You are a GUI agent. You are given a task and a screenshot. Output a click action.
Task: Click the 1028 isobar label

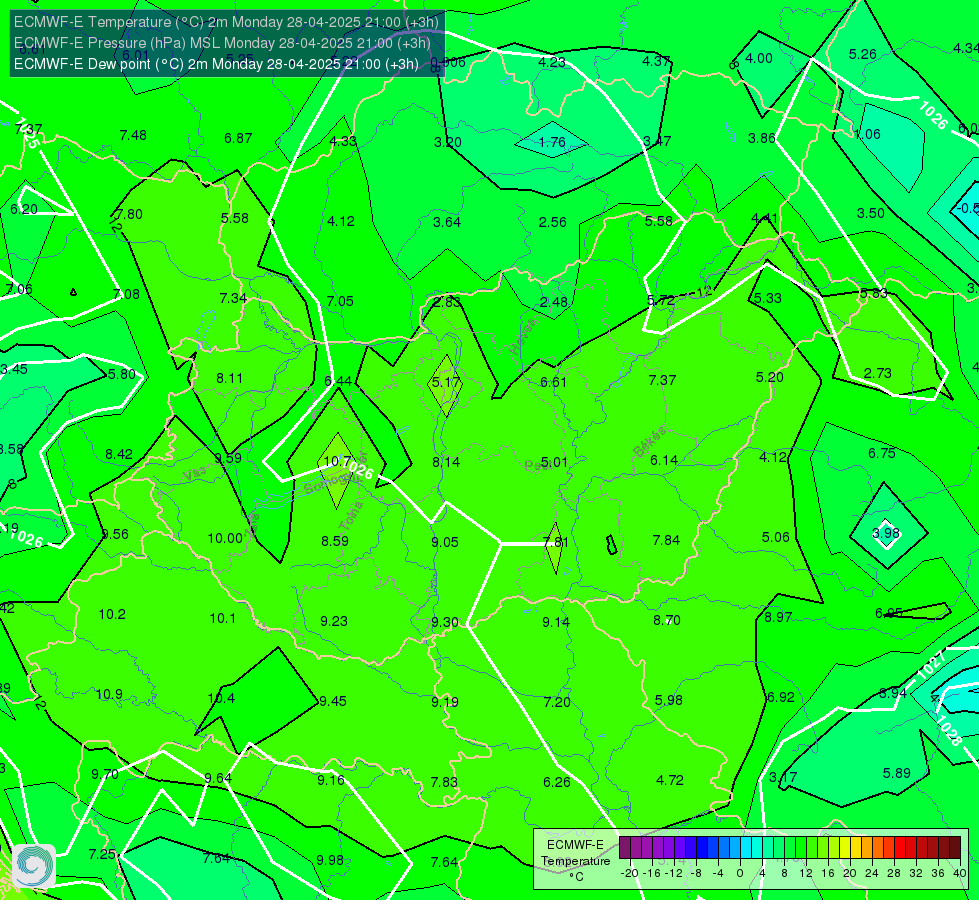point(948,730)
